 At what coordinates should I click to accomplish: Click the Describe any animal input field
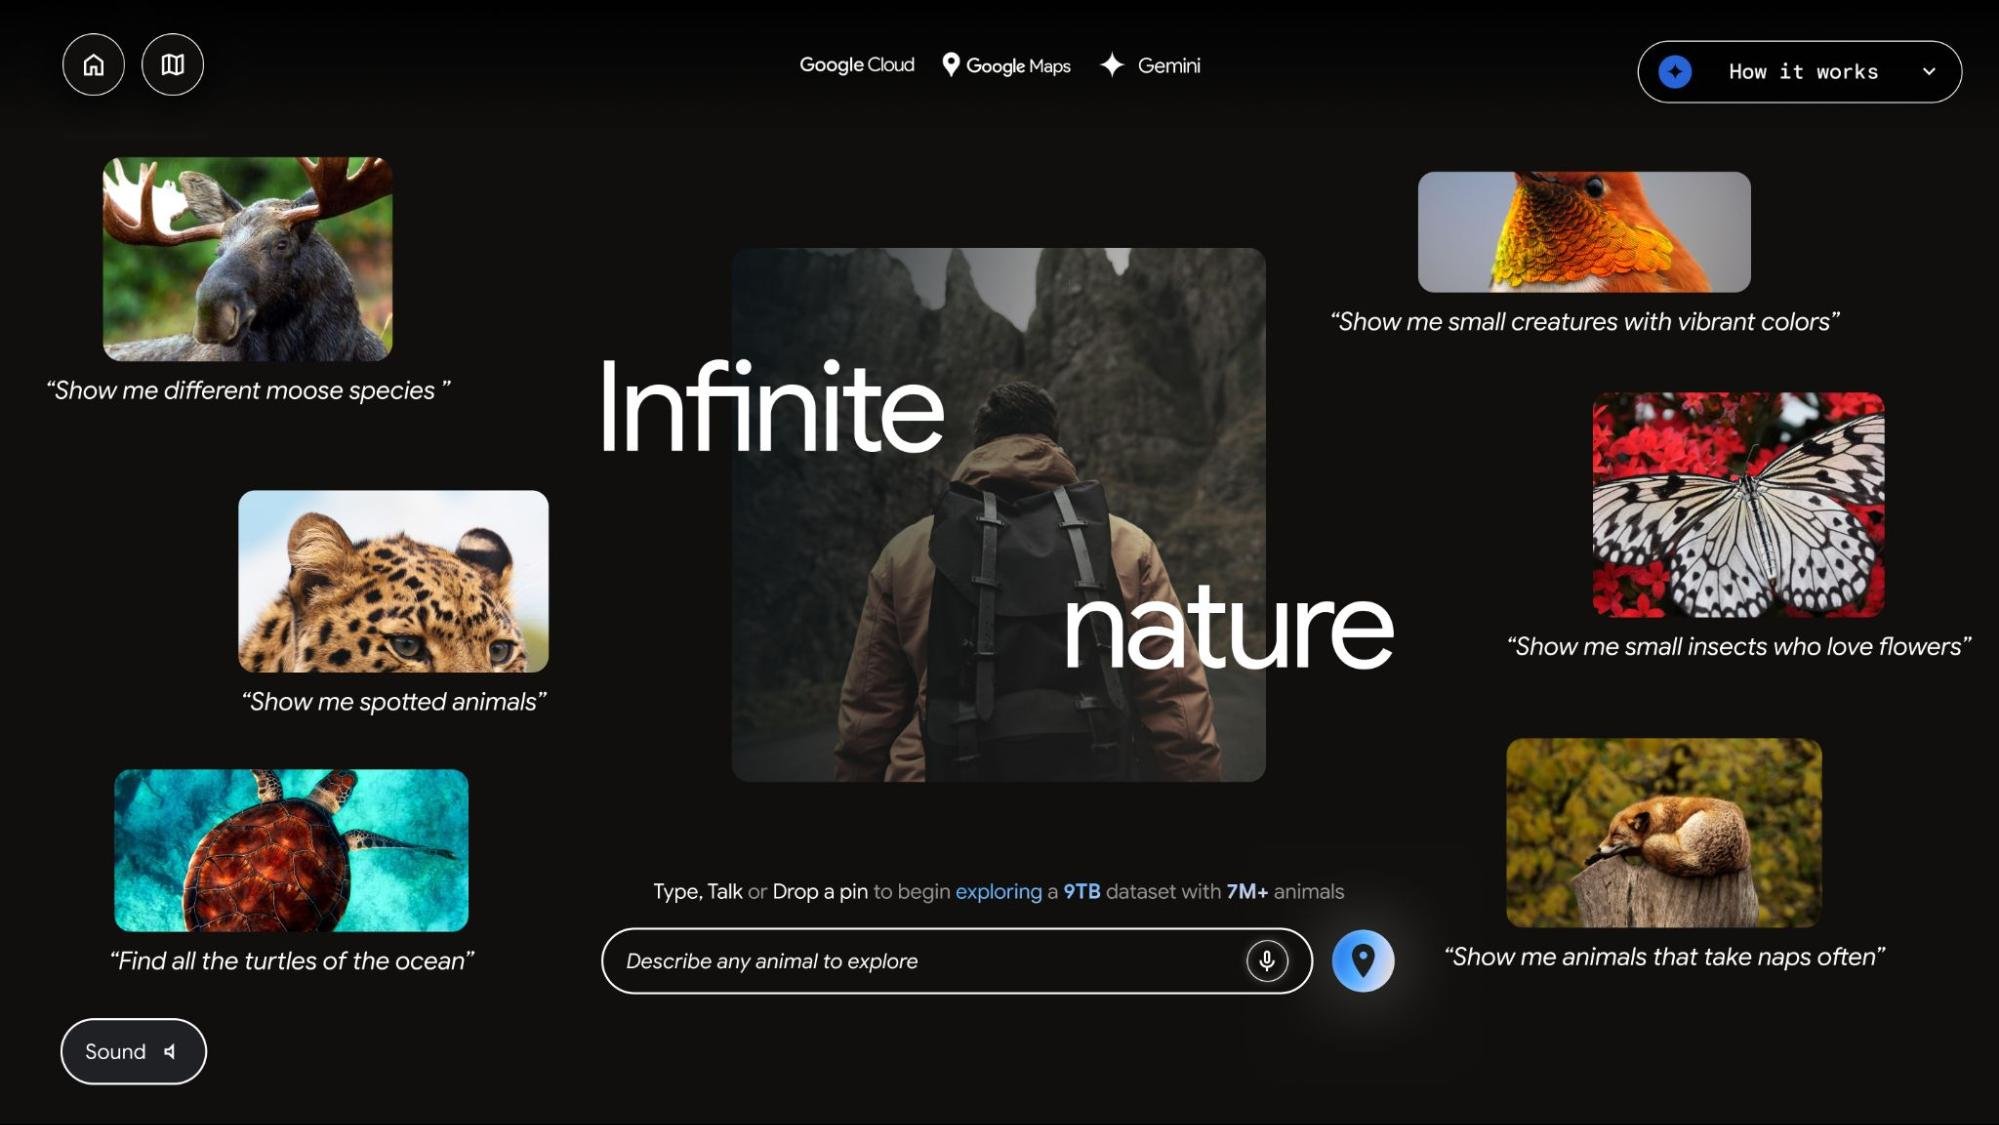tap(956, 960)
